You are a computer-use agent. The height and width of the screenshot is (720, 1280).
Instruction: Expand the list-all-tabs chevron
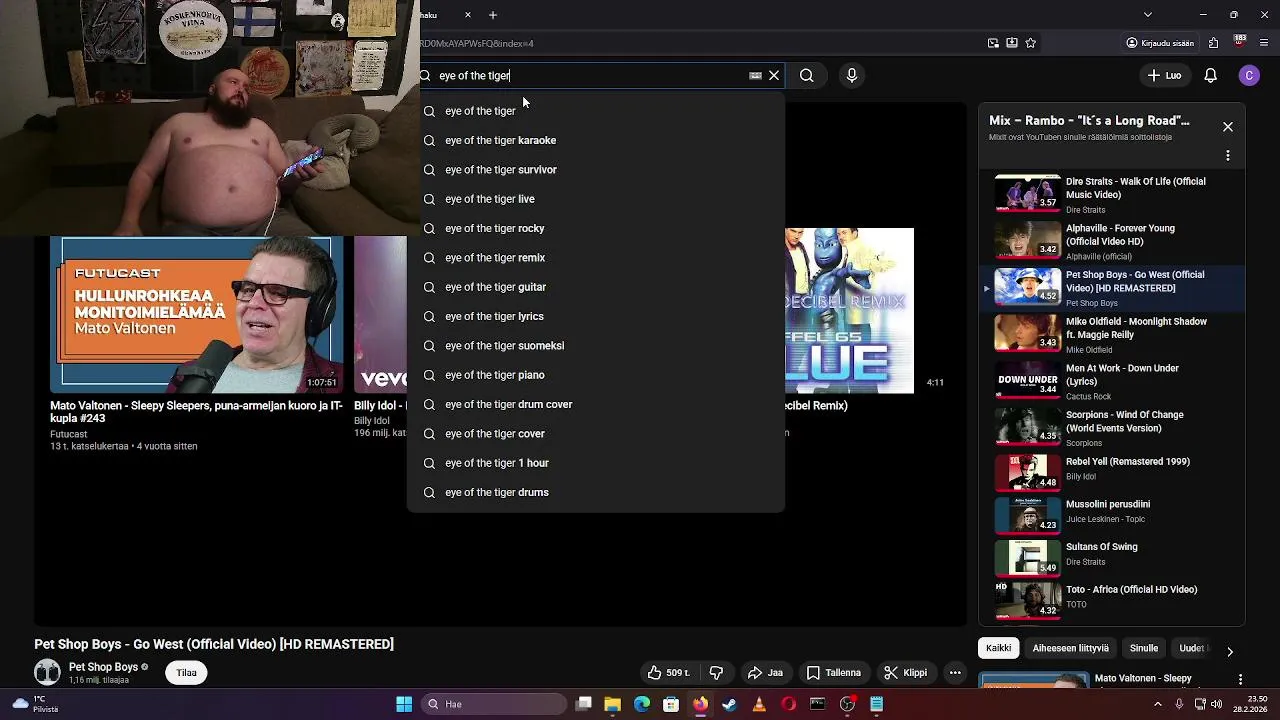(x=1148, y=15)
